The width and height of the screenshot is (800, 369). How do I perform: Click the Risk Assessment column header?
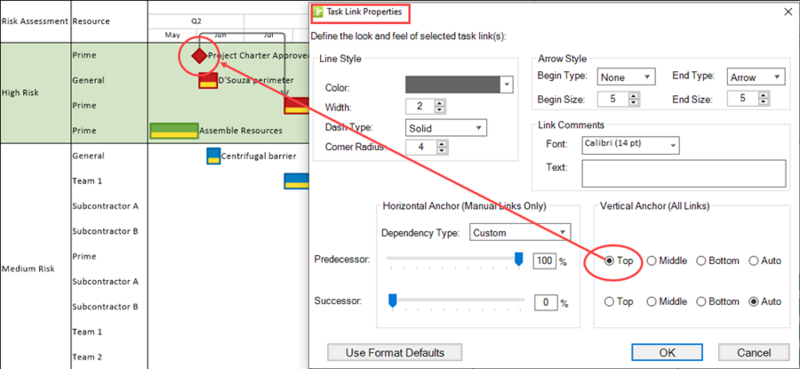pos(35,21)
